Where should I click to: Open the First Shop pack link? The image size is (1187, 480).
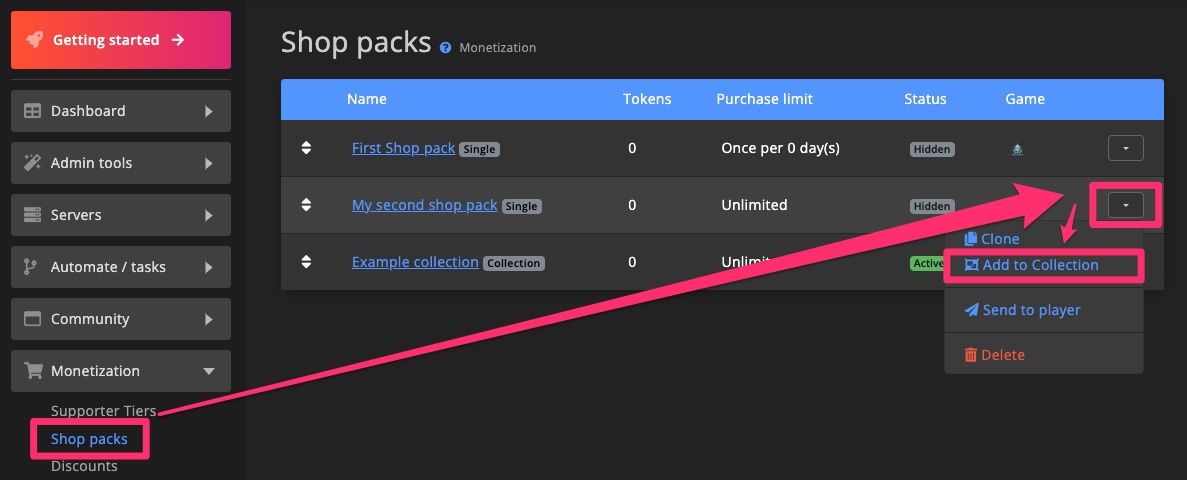(x=403, y=148)
